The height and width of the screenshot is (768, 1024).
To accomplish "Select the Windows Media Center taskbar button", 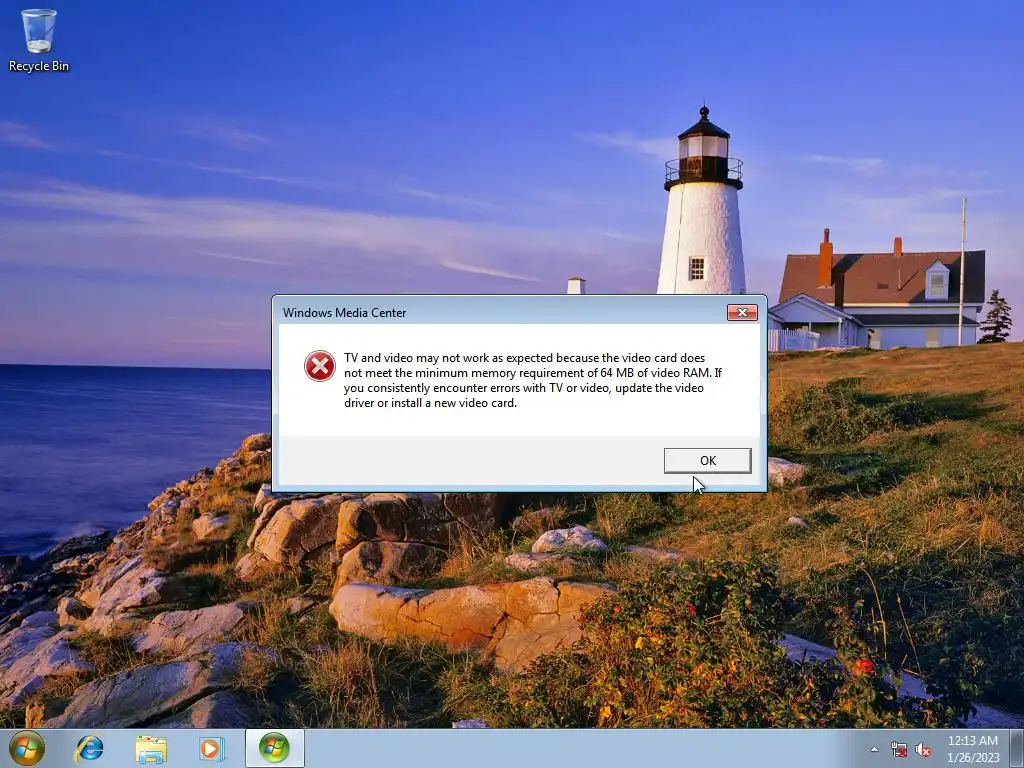I will (x=274, y=748).
